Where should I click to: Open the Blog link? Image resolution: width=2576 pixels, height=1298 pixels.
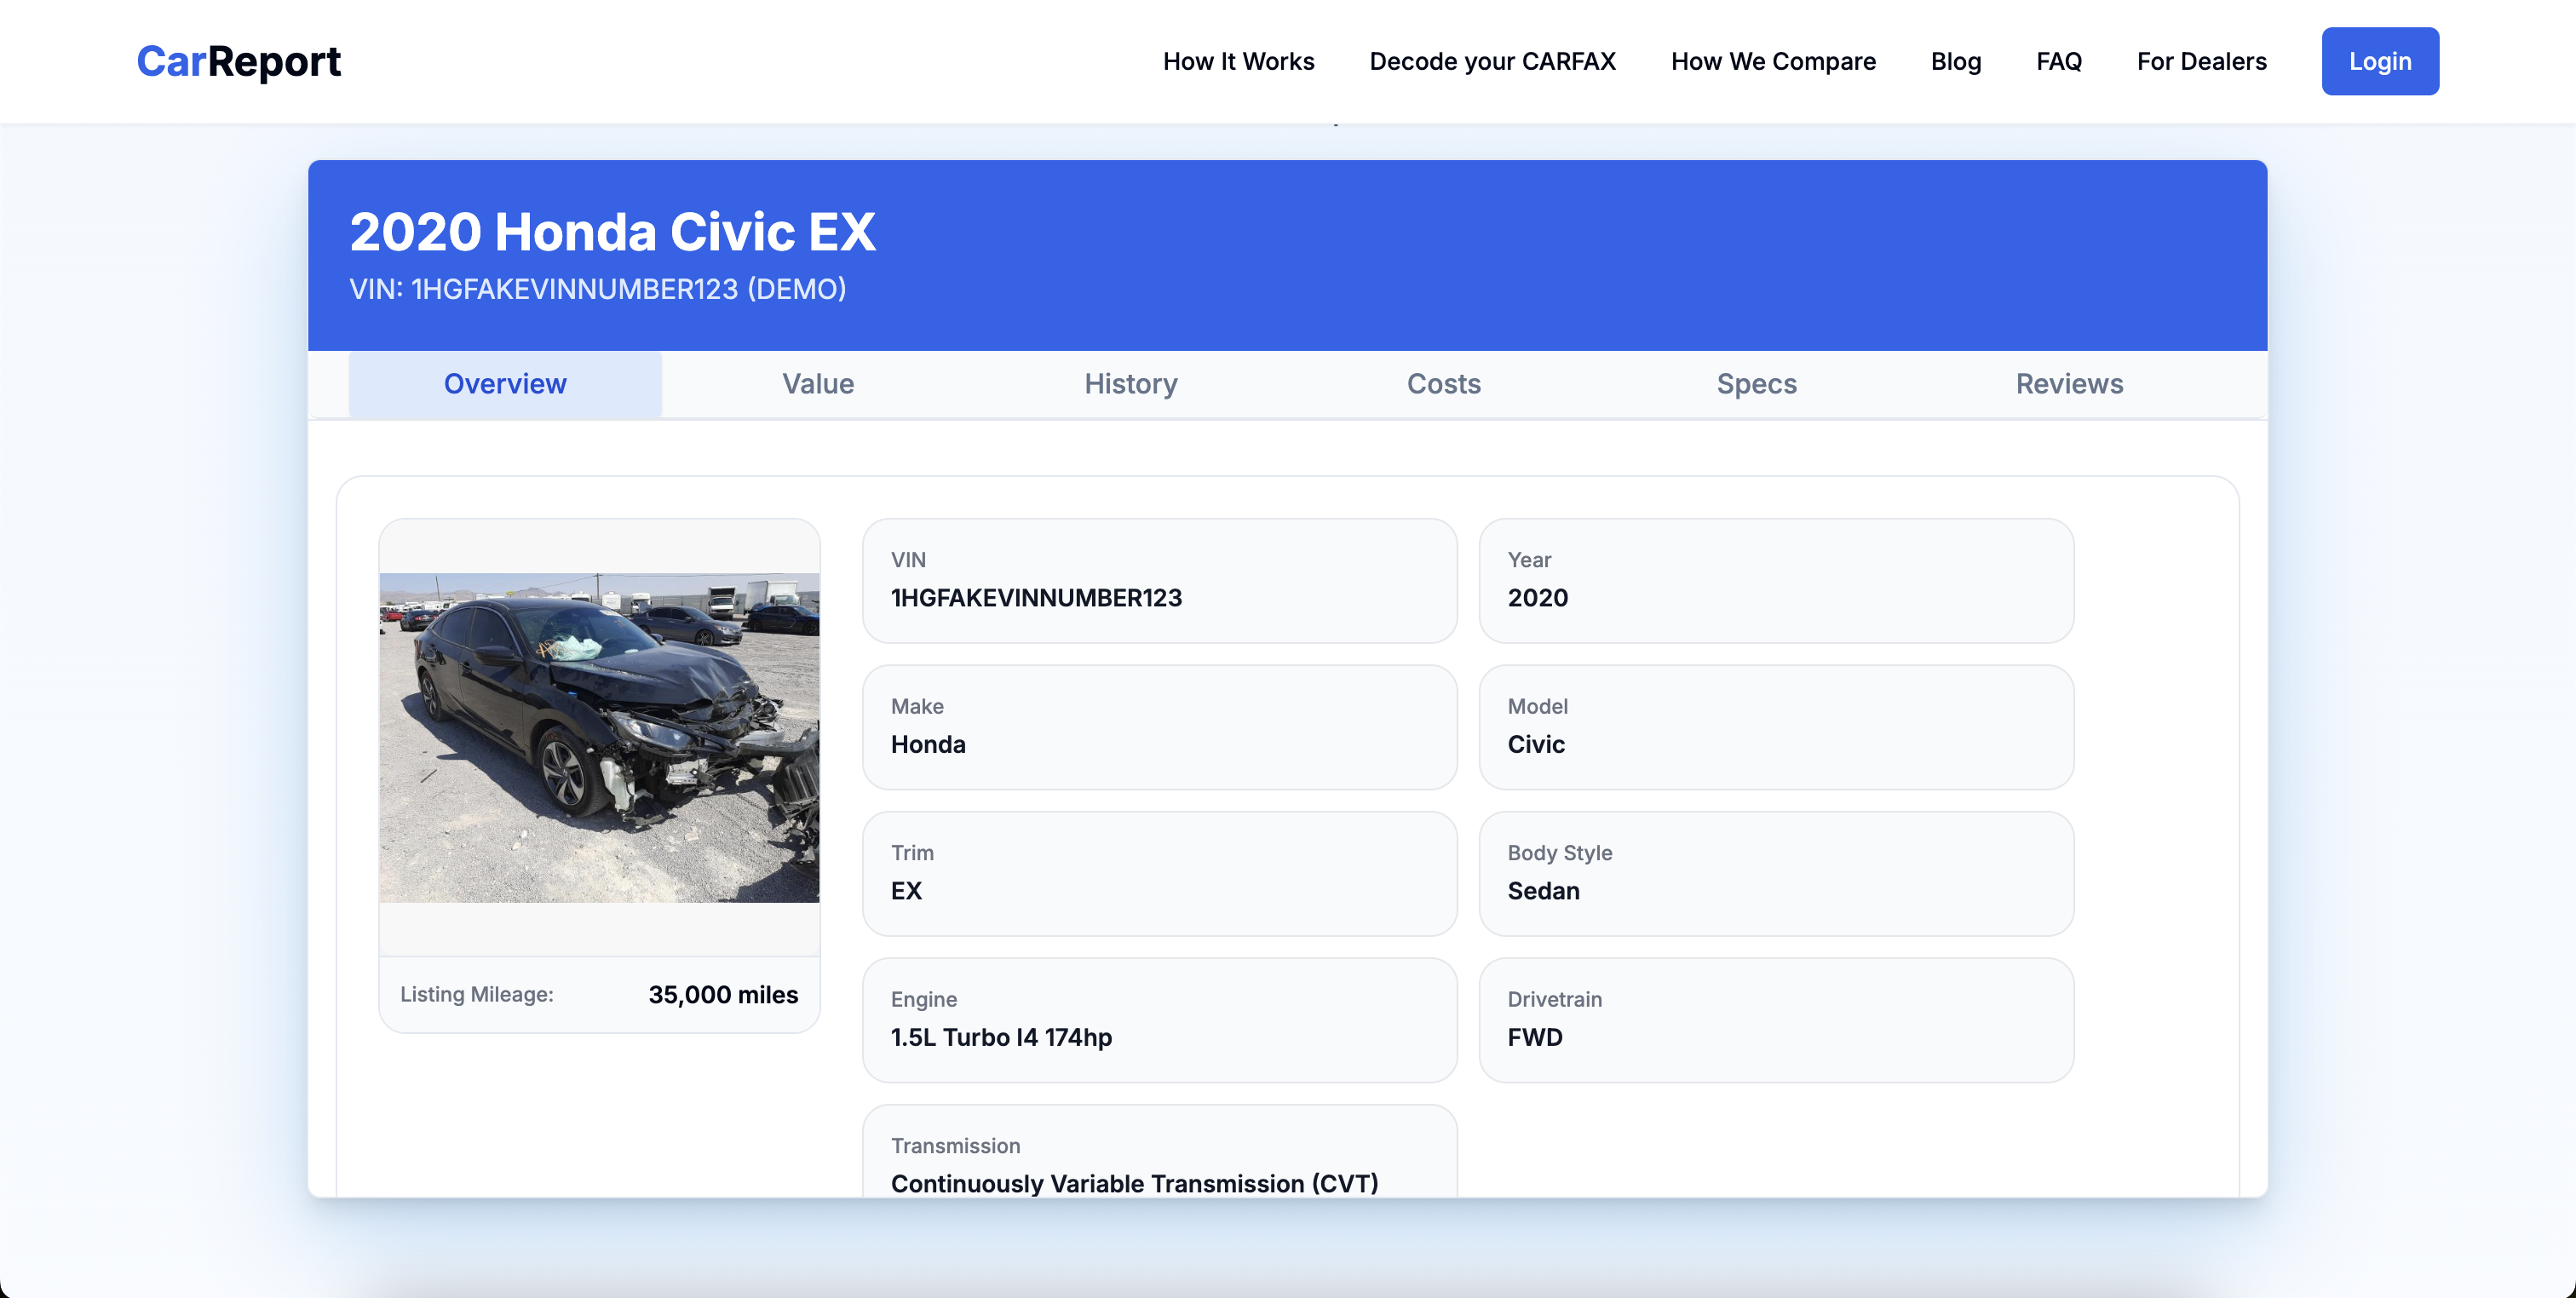(x=1955, y=61)
